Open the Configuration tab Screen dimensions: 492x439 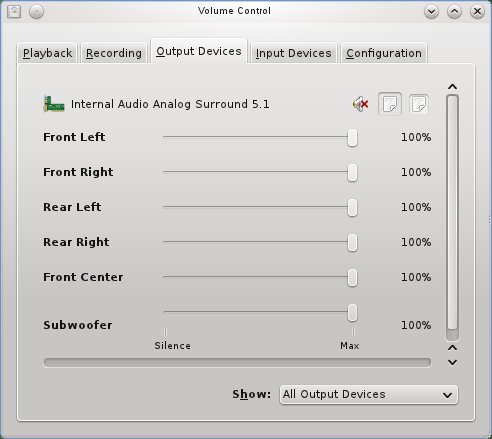point(384,53)
